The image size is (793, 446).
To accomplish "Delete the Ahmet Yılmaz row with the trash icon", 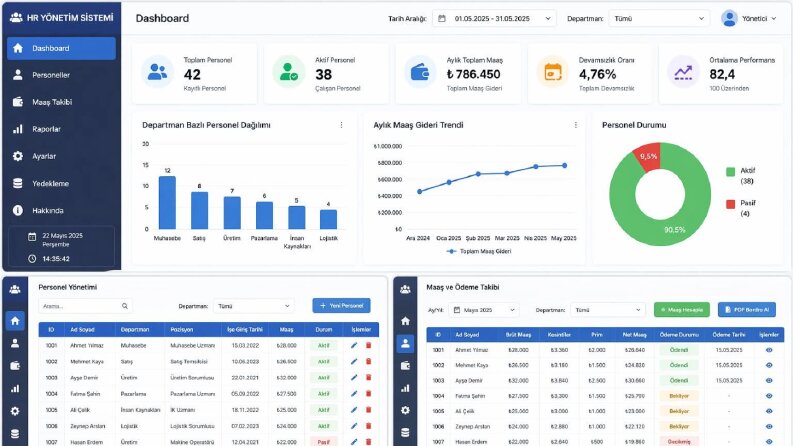I will pos(369,345).
